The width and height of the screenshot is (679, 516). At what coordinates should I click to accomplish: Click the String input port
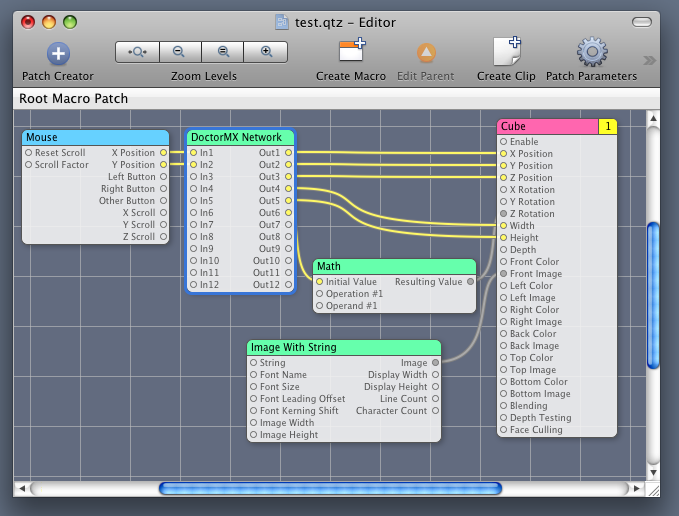253,363
